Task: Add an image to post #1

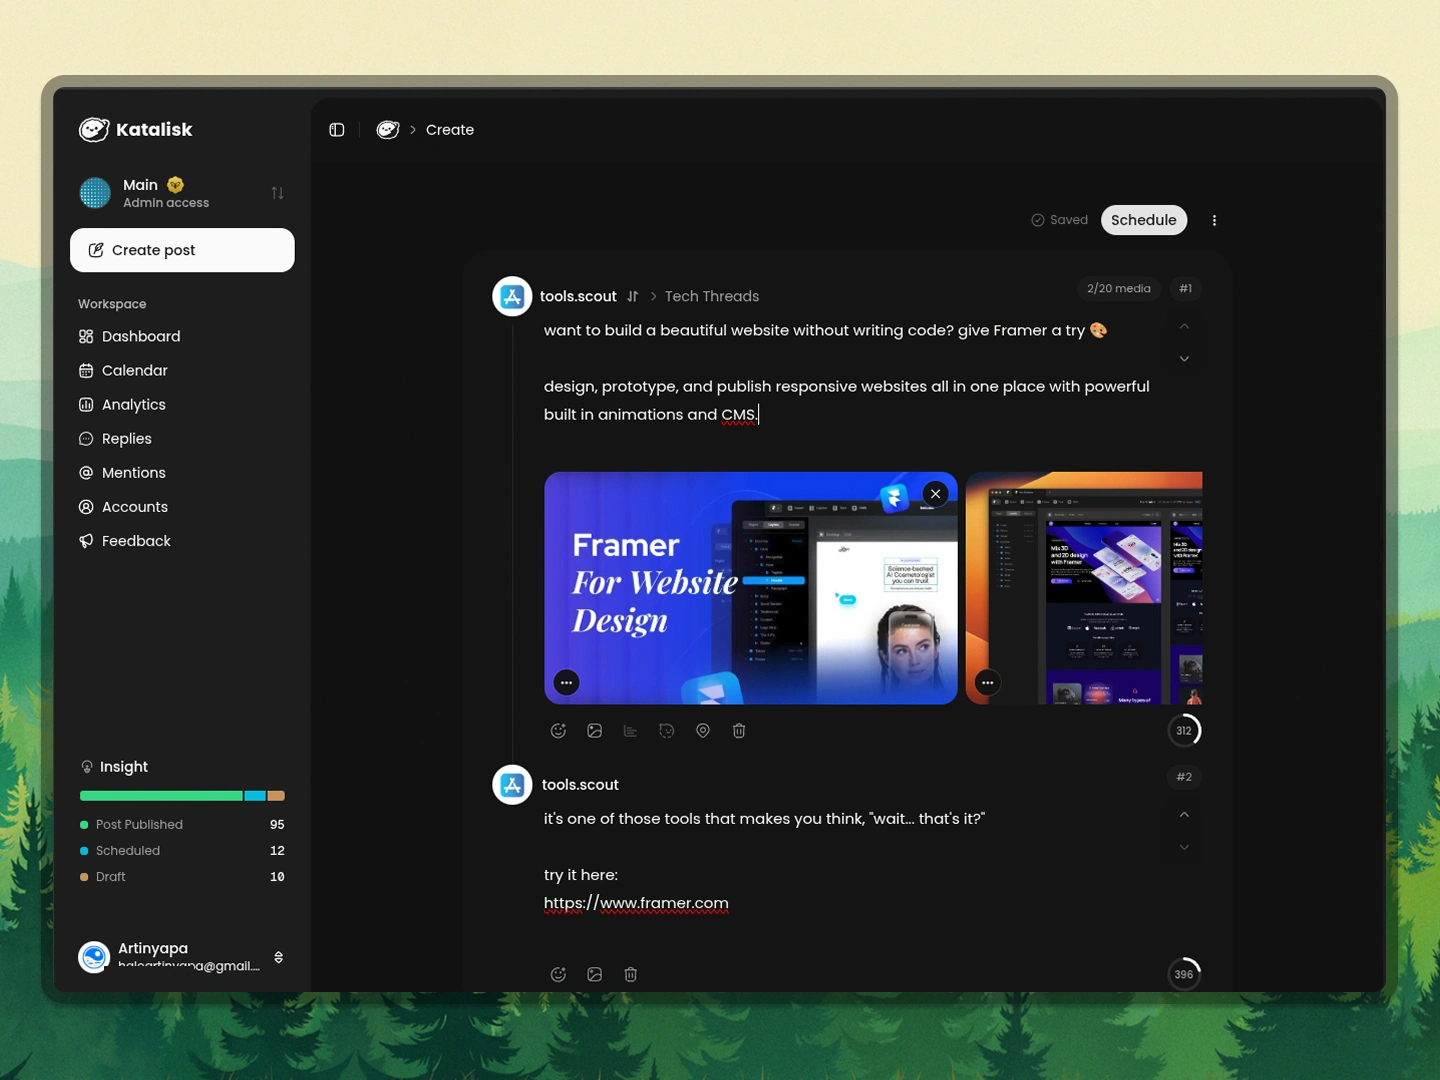Action: pyautogui.click(x=595, y=731)
